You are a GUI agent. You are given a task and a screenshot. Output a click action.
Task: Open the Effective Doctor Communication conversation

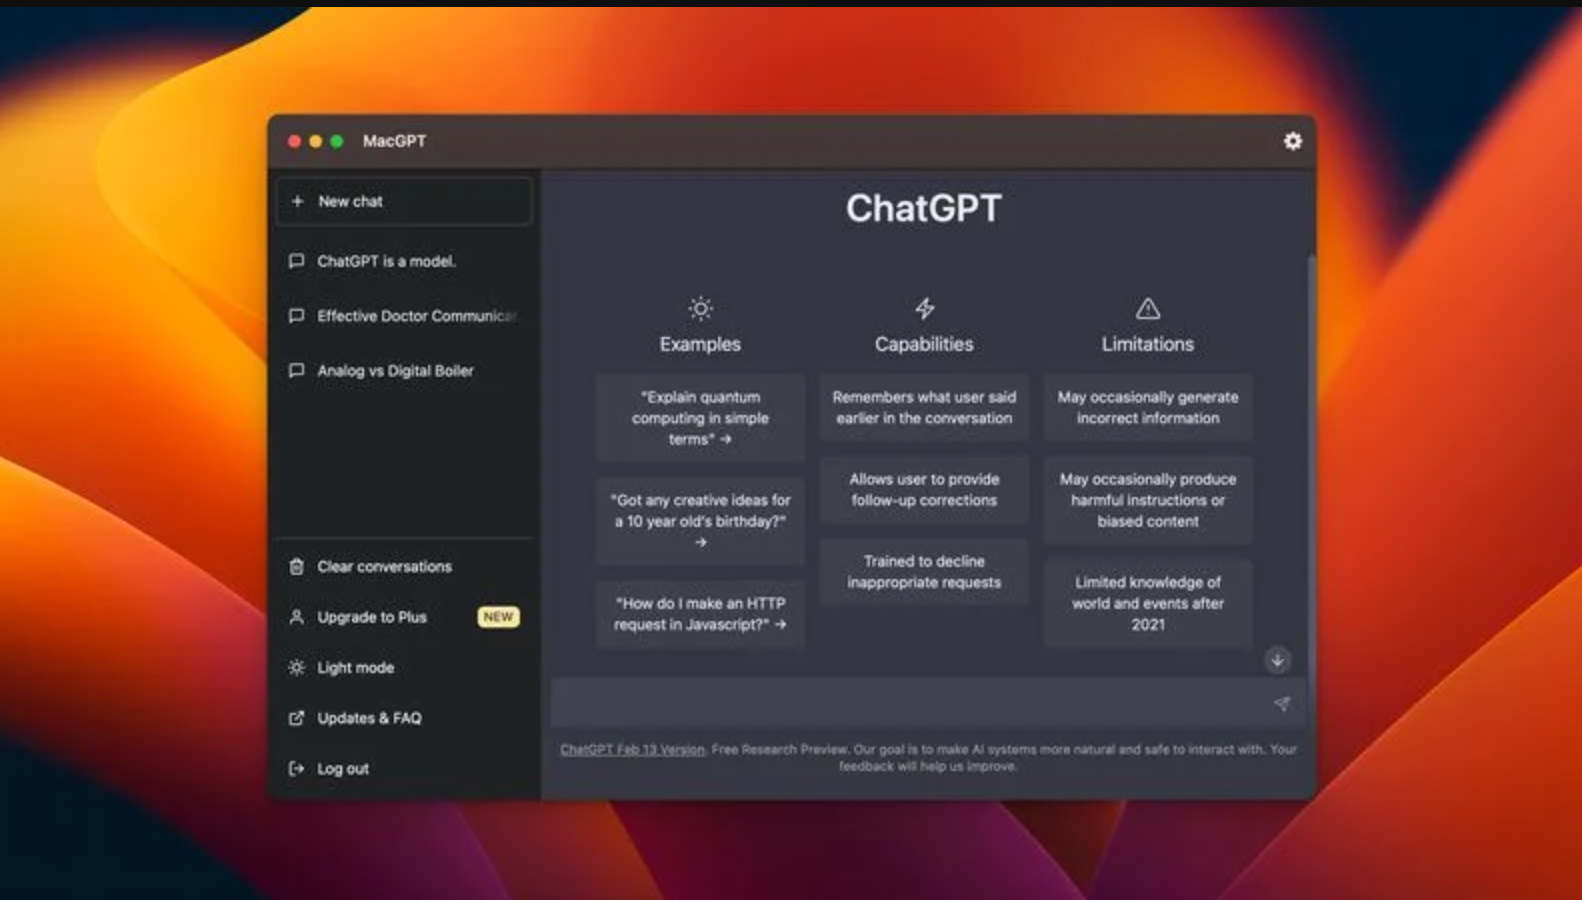coord(404,316)
